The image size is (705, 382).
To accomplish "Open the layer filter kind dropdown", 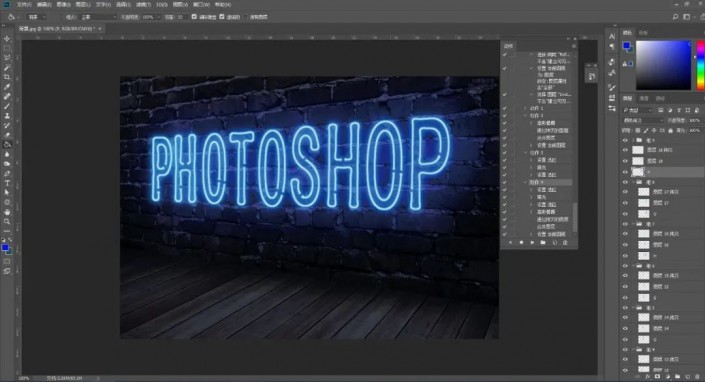I will click(638, 110).
